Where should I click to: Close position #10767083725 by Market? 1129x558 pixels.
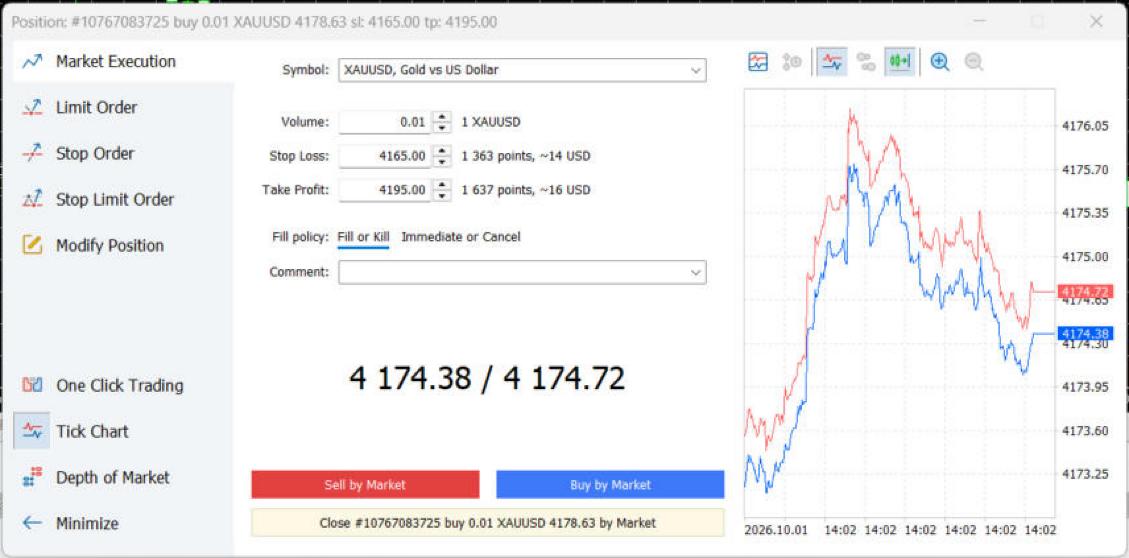click(487, 523)
